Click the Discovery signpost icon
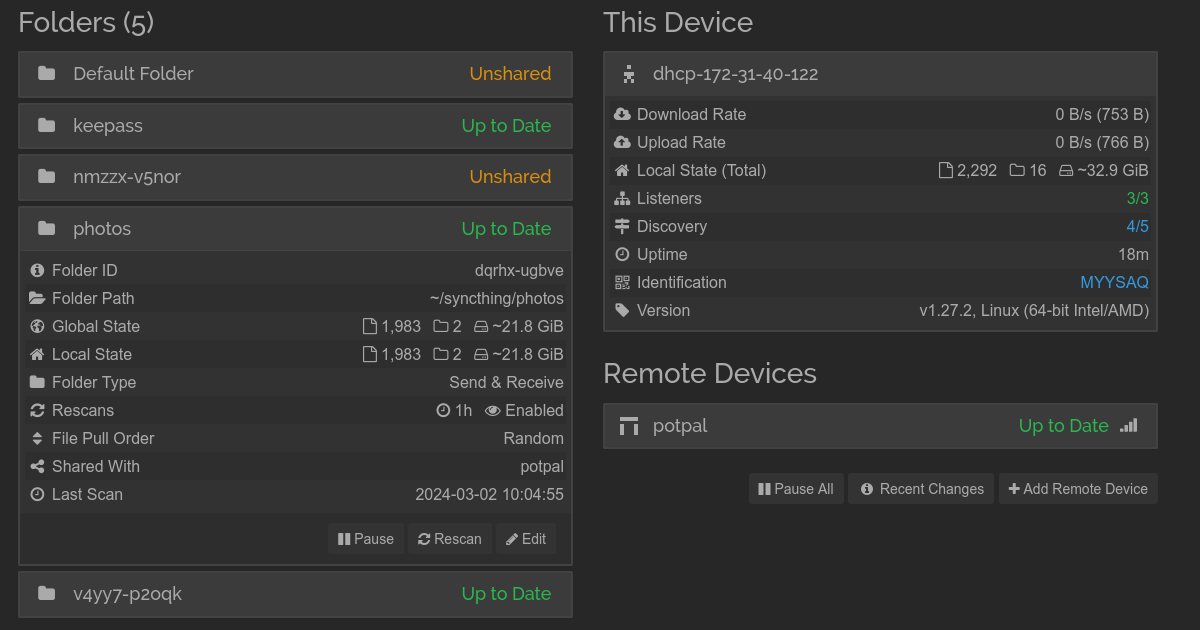The image size is (1200, 630). [622, 227]
